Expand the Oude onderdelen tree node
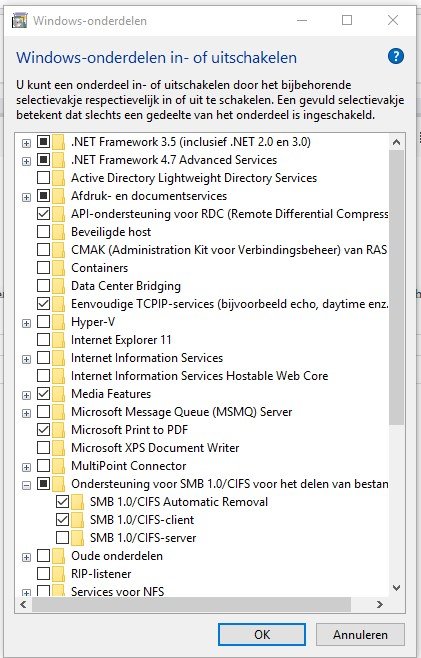Screen dimensions: 421x658 click(x=26, y=557)
